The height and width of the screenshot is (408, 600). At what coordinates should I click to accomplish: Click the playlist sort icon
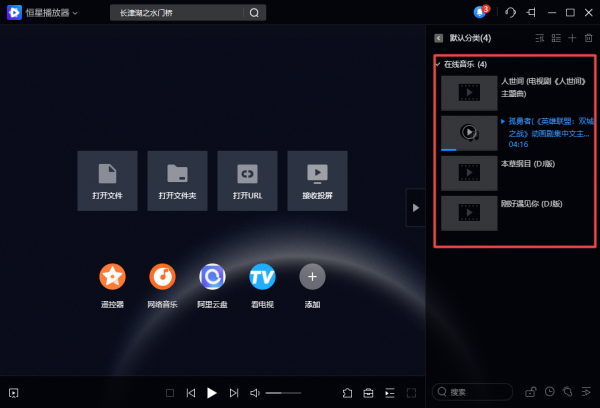540,38
